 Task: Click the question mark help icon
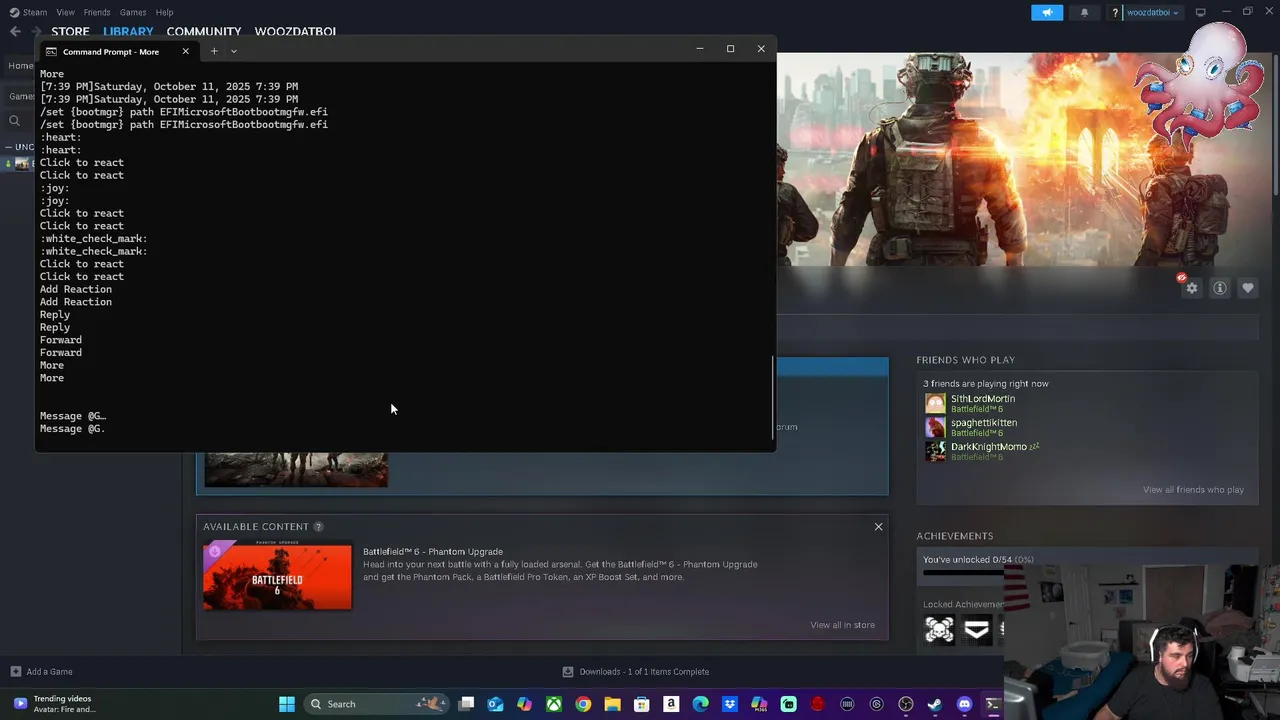[x=1114, y=13]
